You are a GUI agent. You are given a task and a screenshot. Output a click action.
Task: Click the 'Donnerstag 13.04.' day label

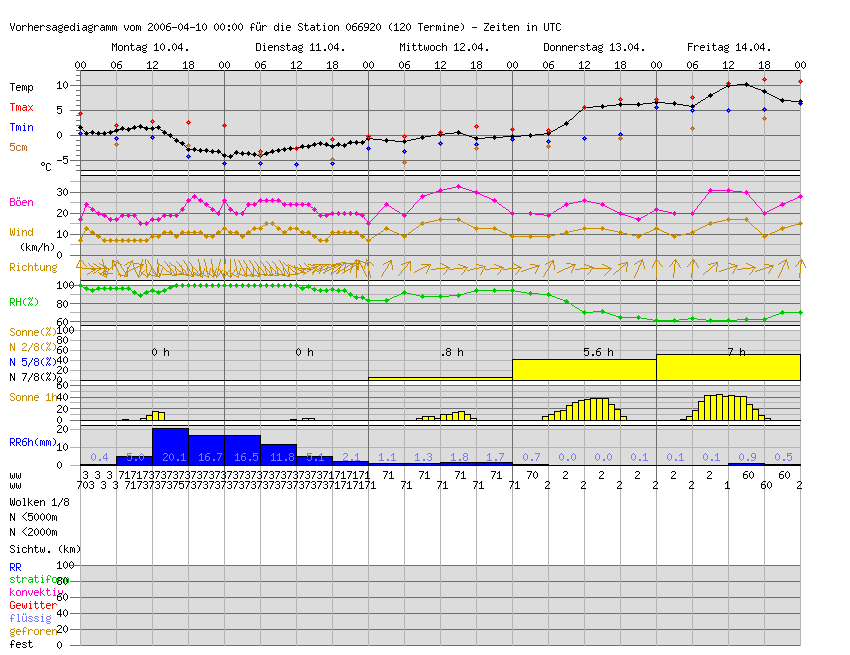pyautogui.click(x=594, y=47)
